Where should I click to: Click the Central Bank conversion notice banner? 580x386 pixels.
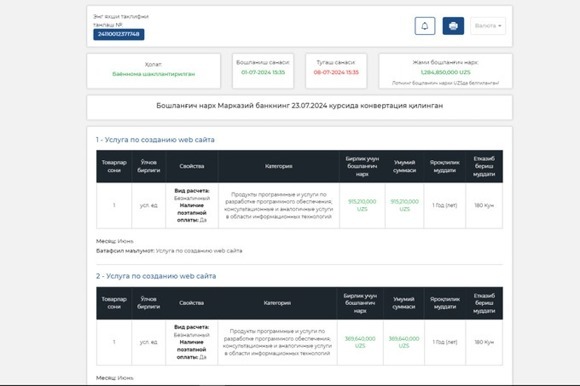click(x=300, y=107)
